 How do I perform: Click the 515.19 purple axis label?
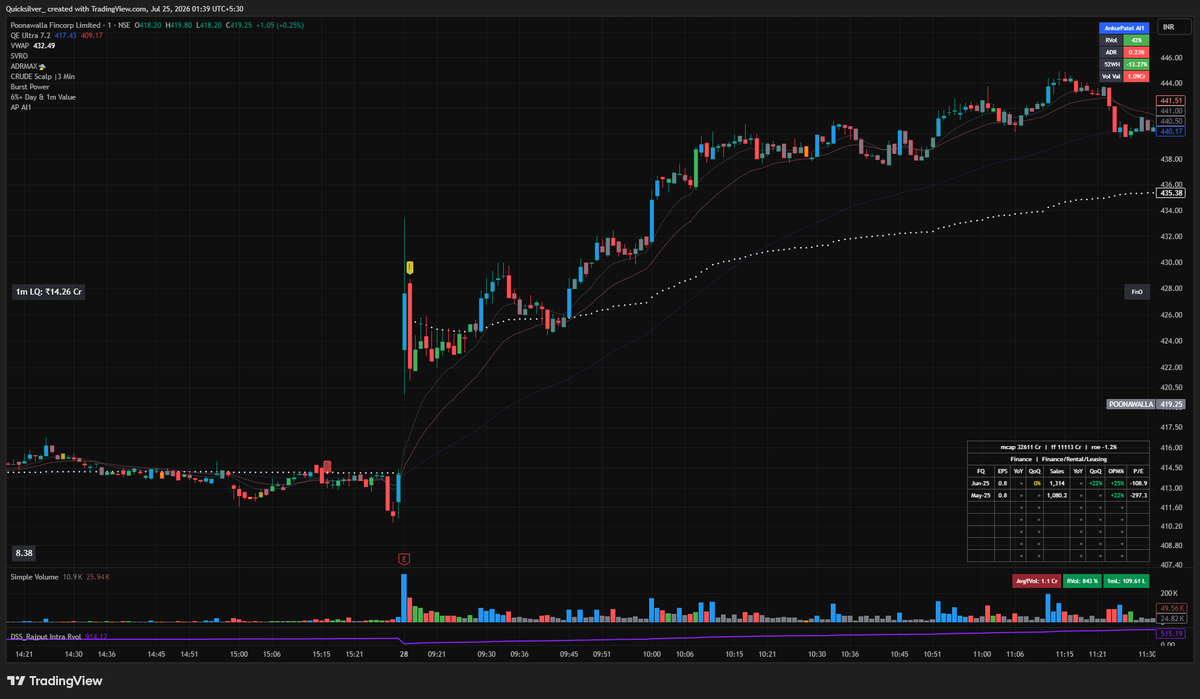(1171, 633)
